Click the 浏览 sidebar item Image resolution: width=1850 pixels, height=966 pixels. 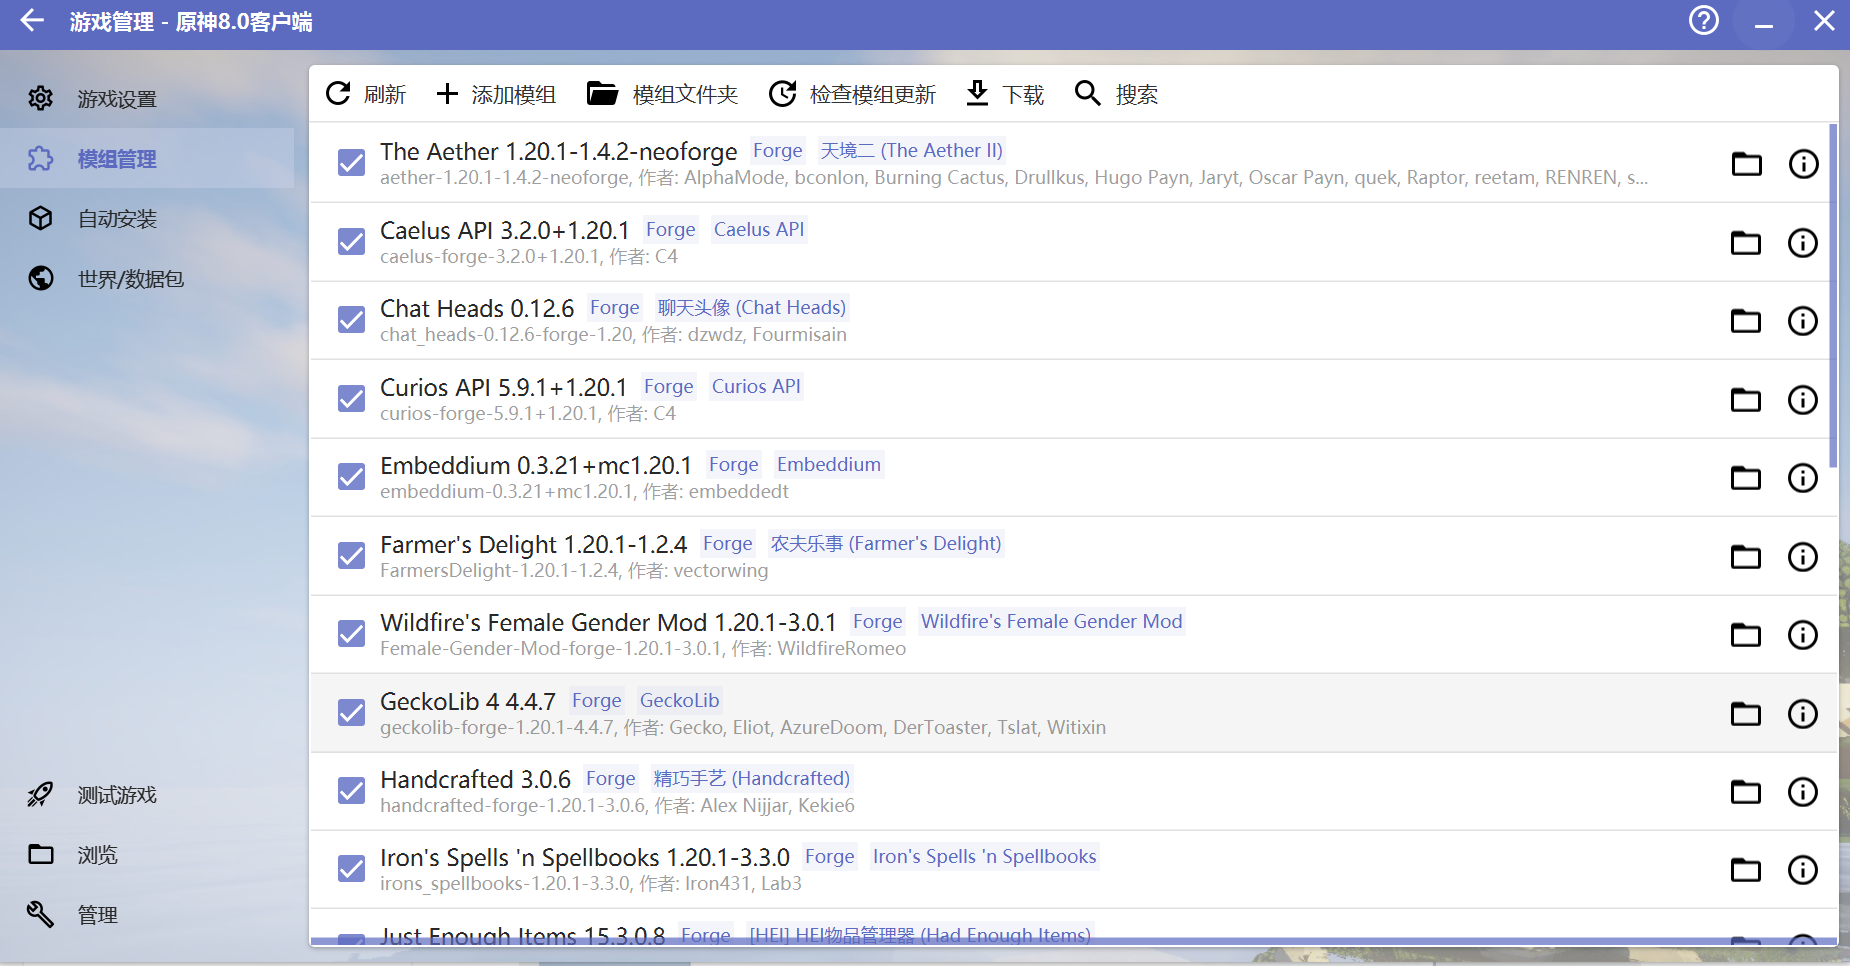tap(147, 854)
